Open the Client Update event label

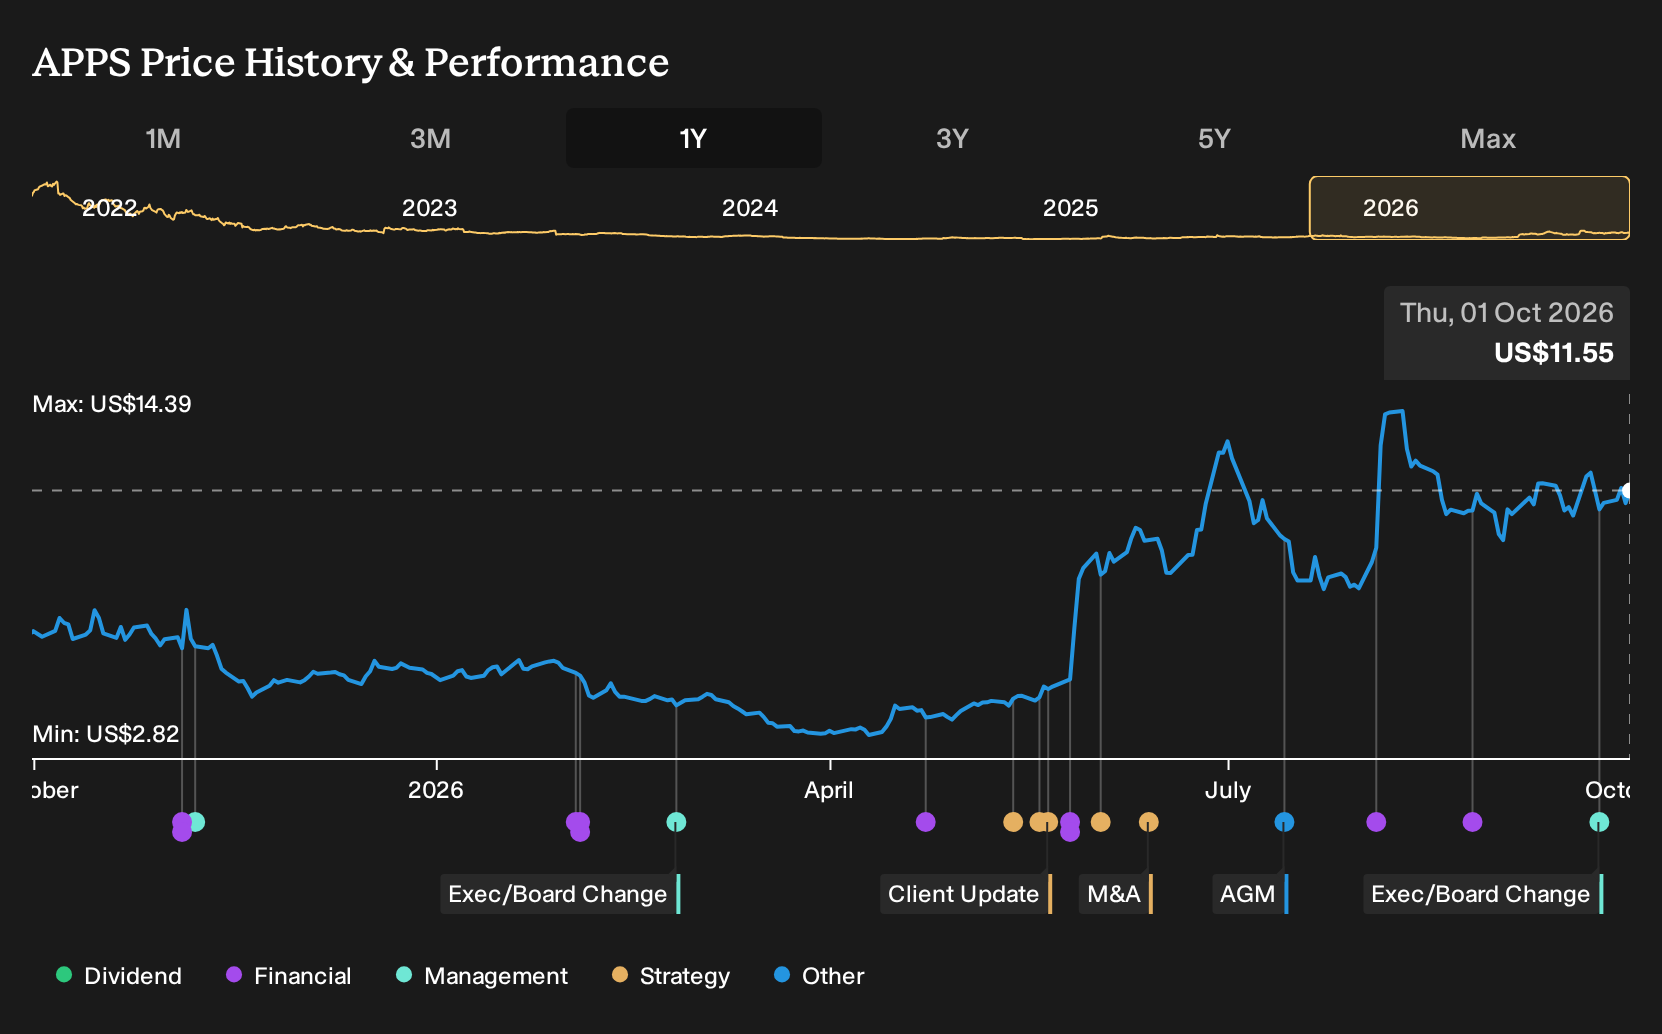click(966, 894)
